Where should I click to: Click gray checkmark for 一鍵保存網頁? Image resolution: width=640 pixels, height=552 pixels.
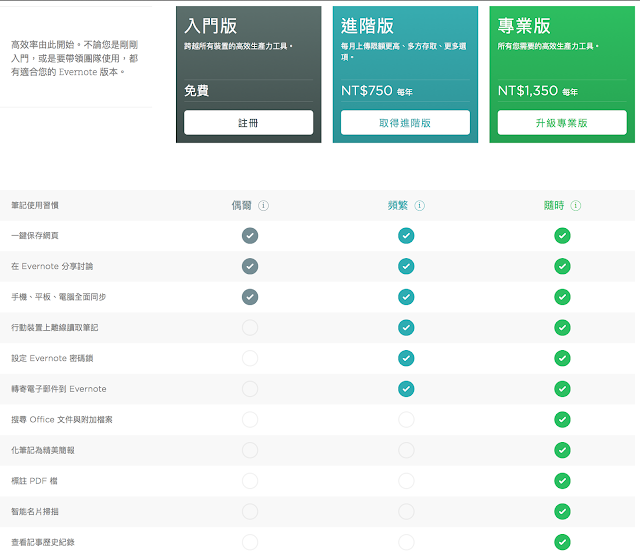coord(250,236)
